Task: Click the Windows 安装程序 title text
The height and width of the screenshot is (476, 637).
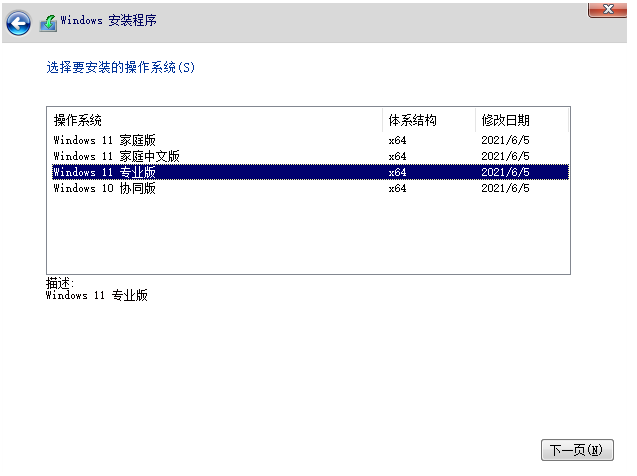Action: point(108,21)
